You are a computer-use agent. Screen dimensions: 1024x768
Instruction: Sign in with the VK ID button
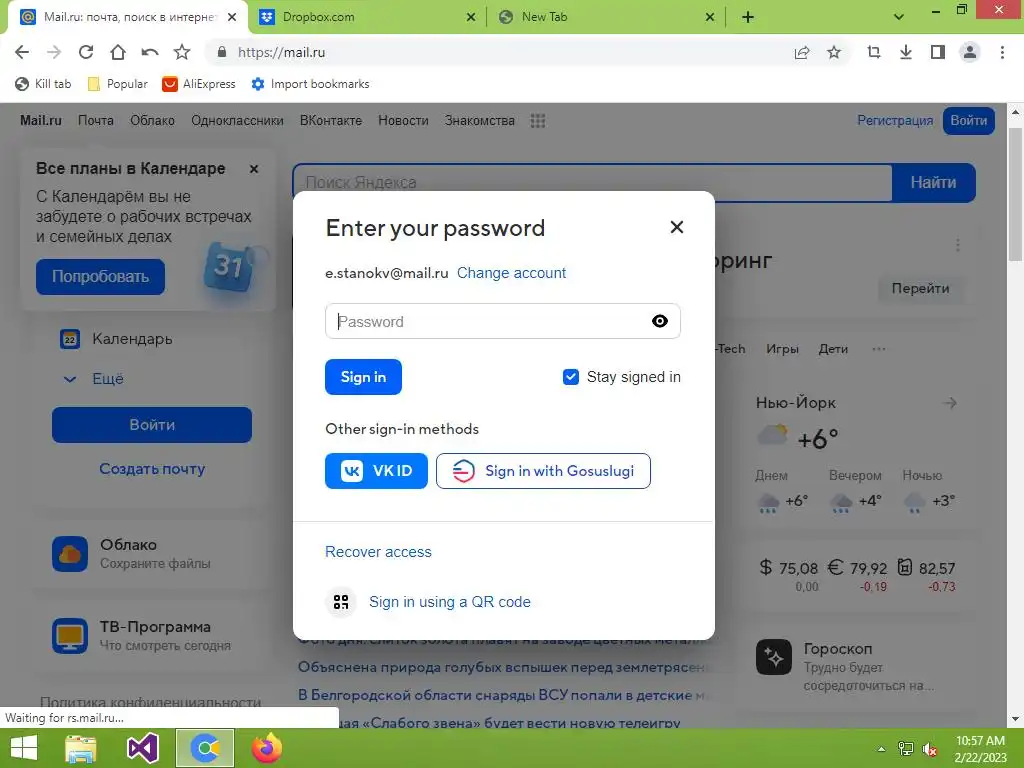pyautogui.click(x=376, y=471)
